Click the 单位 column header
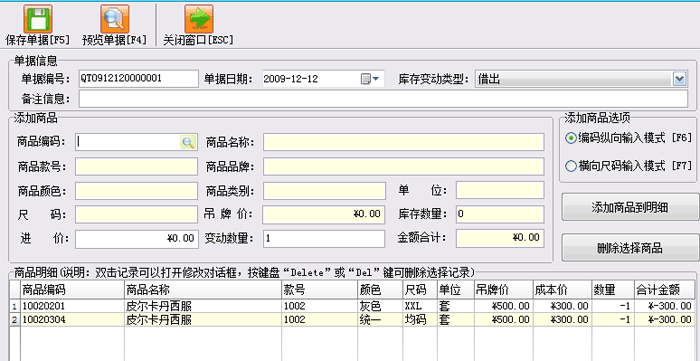Image resolution: width=700 pixels, height=361 pixels. tap(456, 290)
